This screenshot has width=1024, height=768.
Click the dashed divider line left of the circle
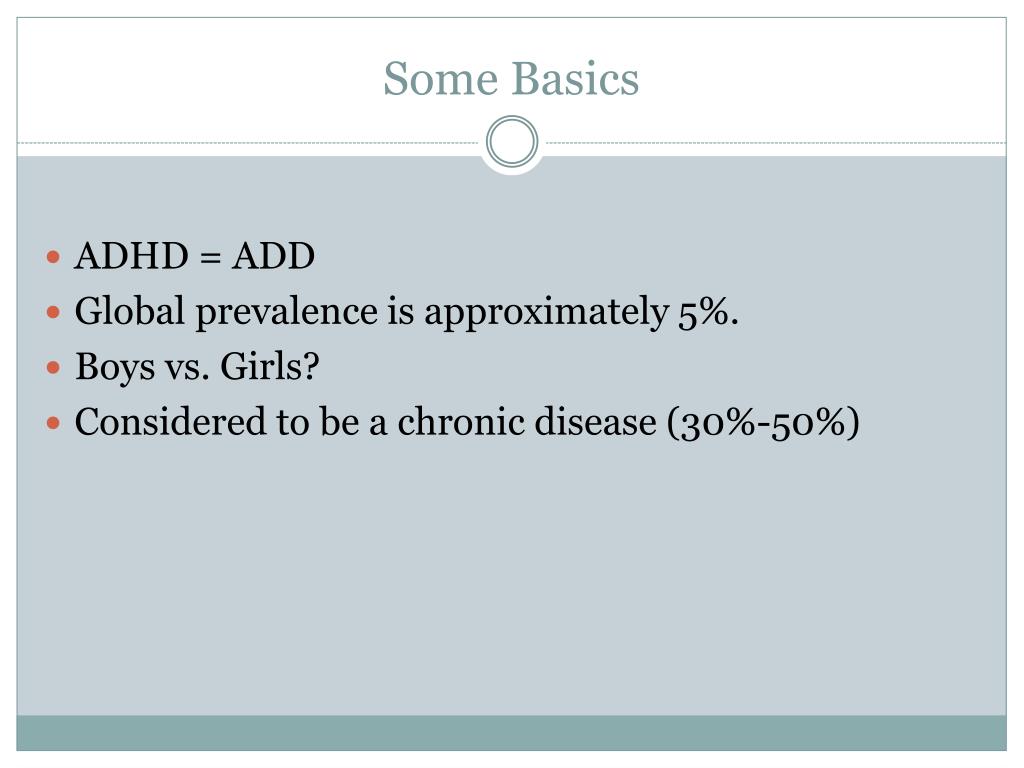(x=248, y=142)
